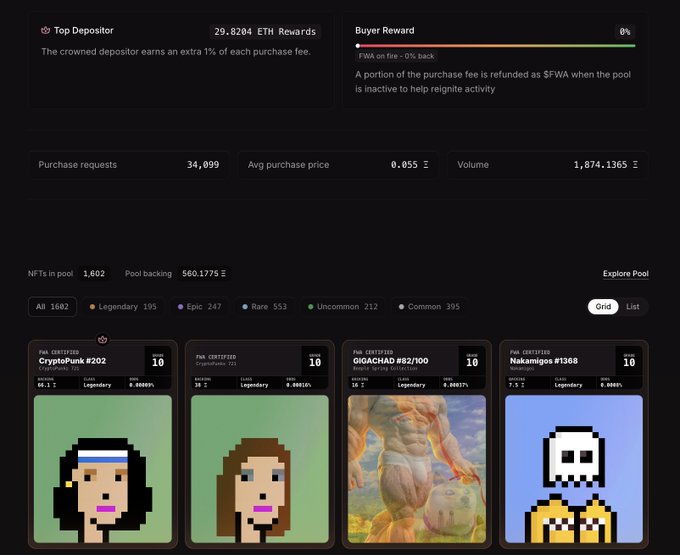Click the Grade 10 badge on Nakamigos #1368
The image size is (680, 555).
(629, 360)
